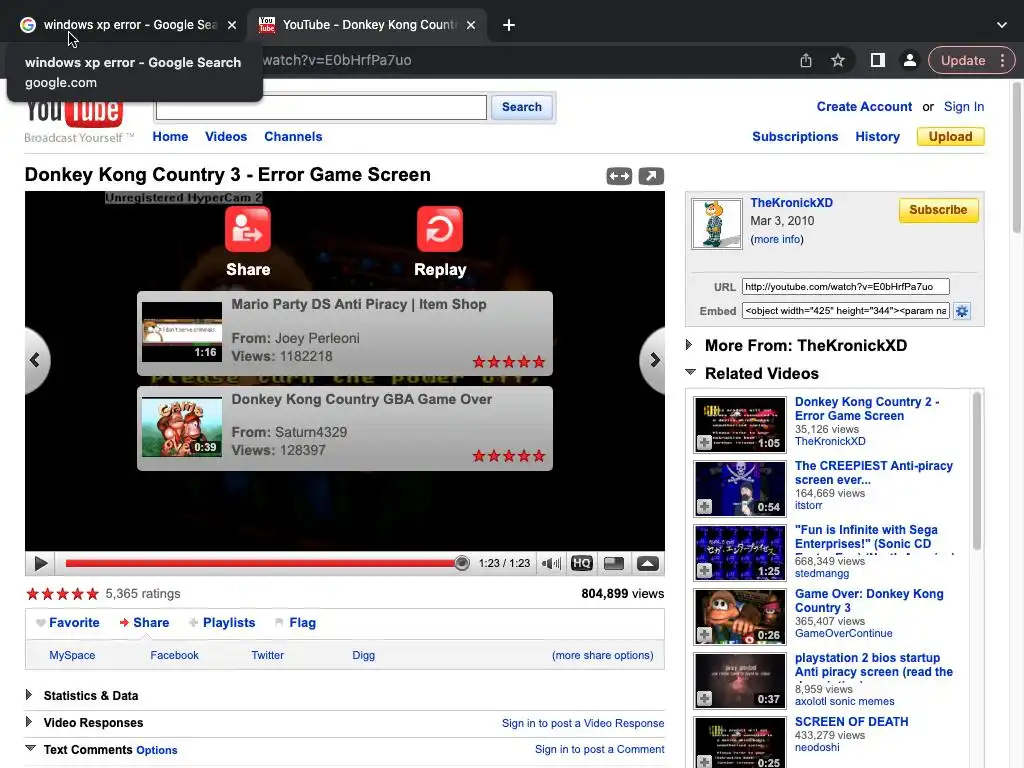This screenshot has width=1024, height=768.
Task: Close the windows xp error Google tab
Action: 232,25
